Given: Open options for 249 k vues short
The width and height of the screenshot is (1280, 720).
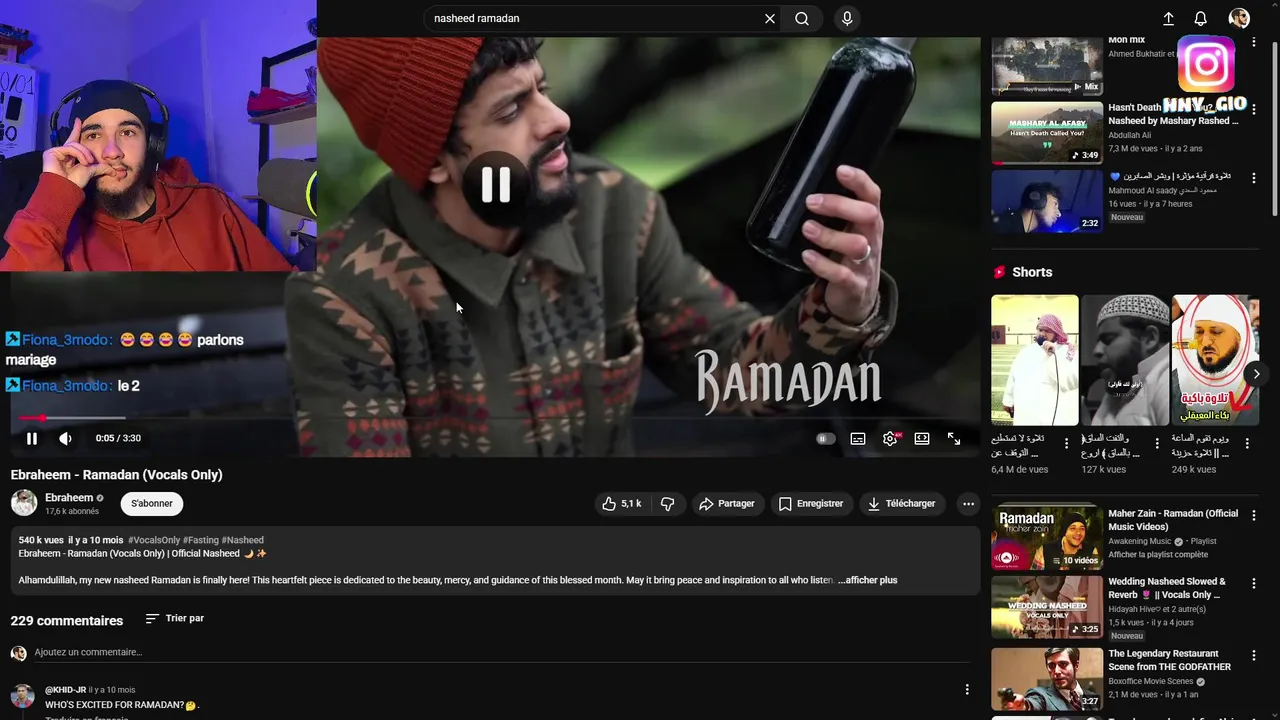Looking at the screenshot, I should click(1247, 443).
